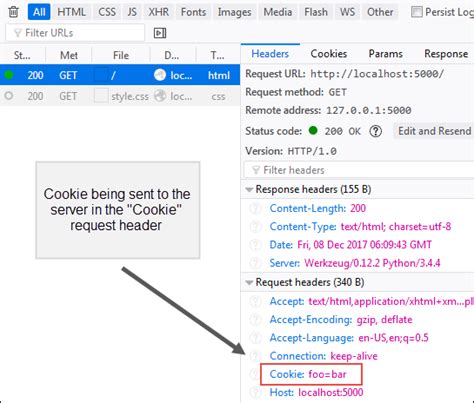Image resolution: width=474 pixels, height=403 pixels.
Task: Click the Edit and Resend button
Action: pos(435,131)
